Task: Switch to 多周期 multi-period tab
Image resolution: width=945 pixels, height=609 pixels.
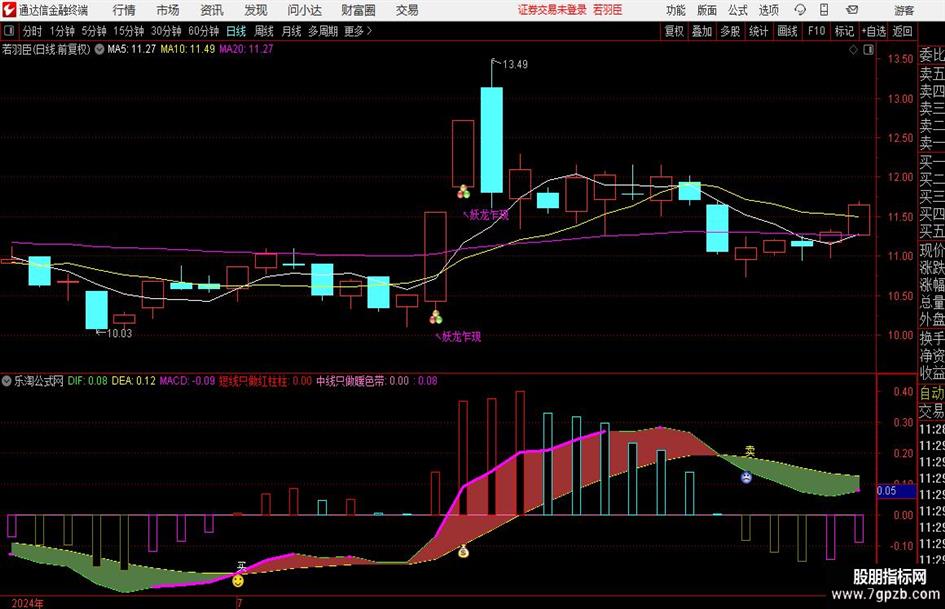Action: (323, 31)
